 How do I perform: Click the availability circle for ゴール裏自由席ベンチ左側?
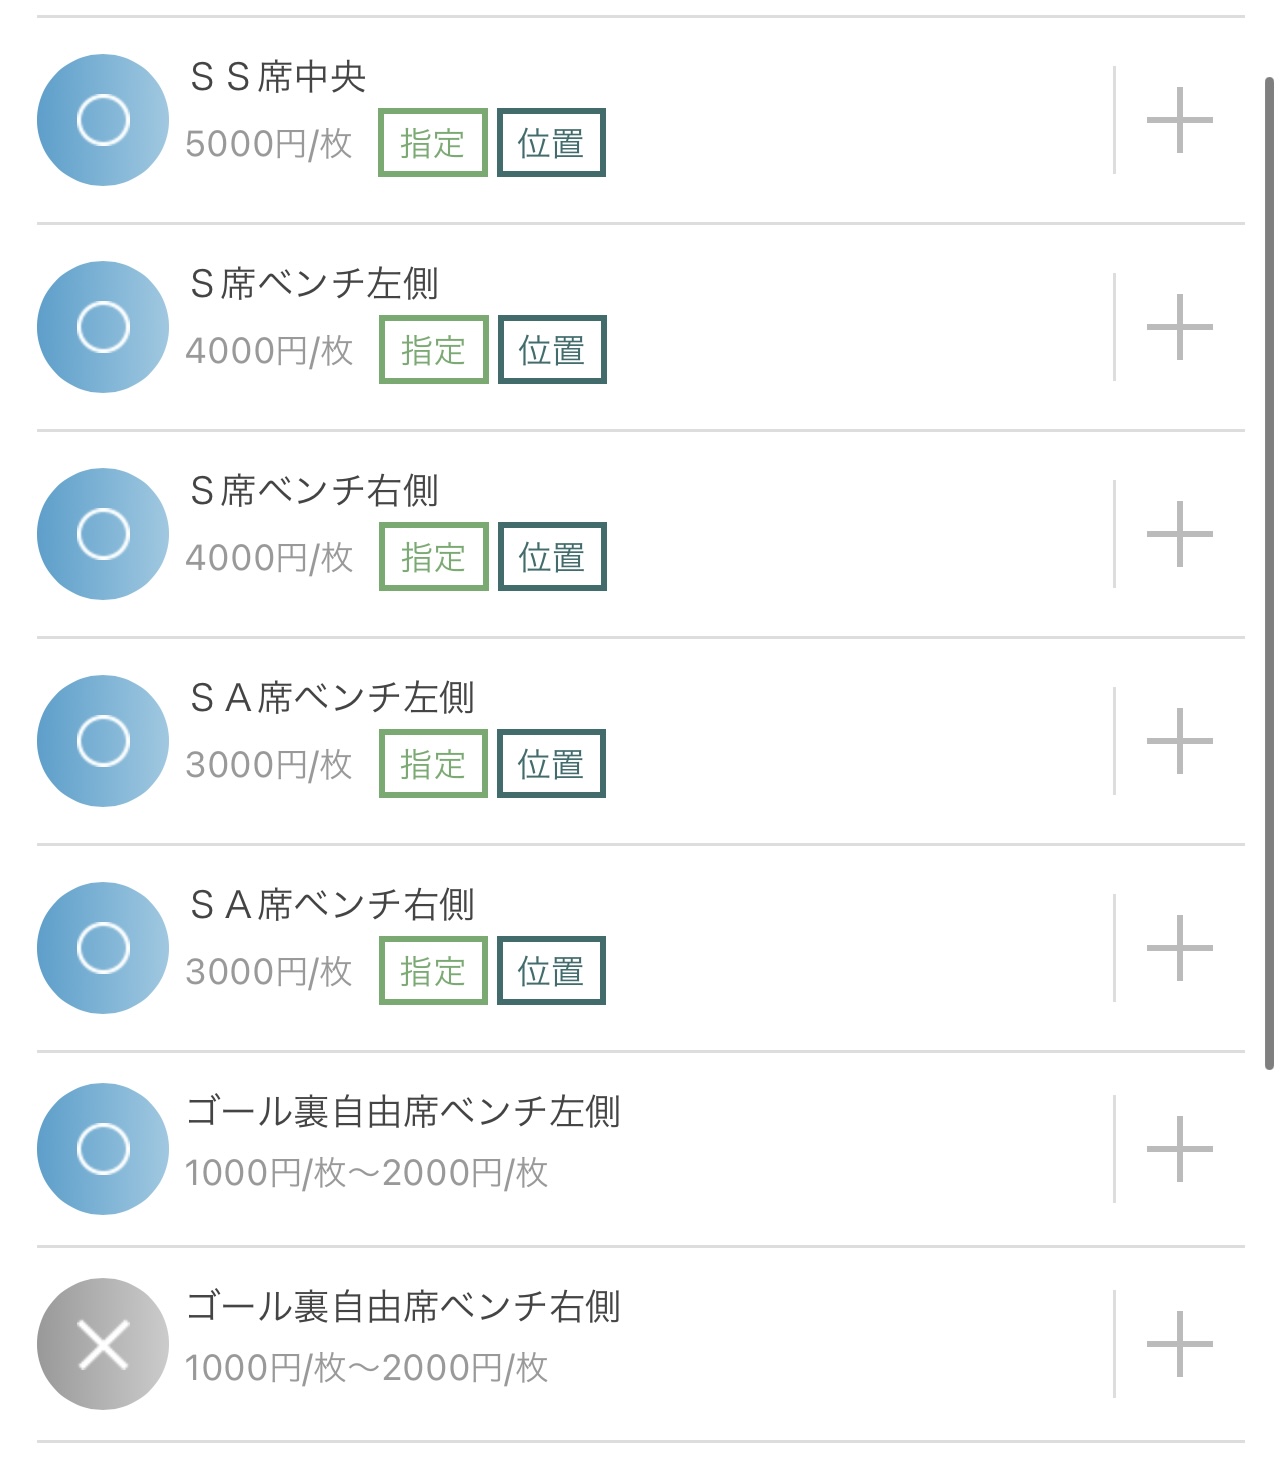tap(103, 1149)
